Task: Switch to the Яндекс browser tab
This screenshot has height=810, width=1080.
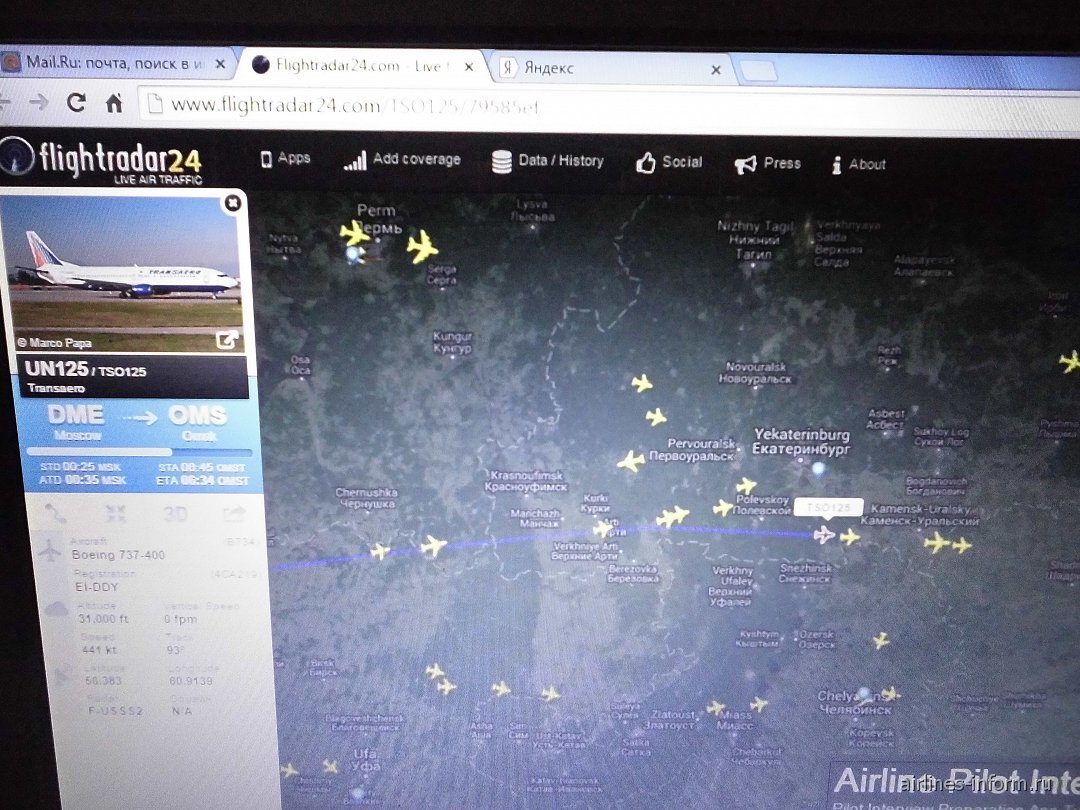Action: coord(610,69)
